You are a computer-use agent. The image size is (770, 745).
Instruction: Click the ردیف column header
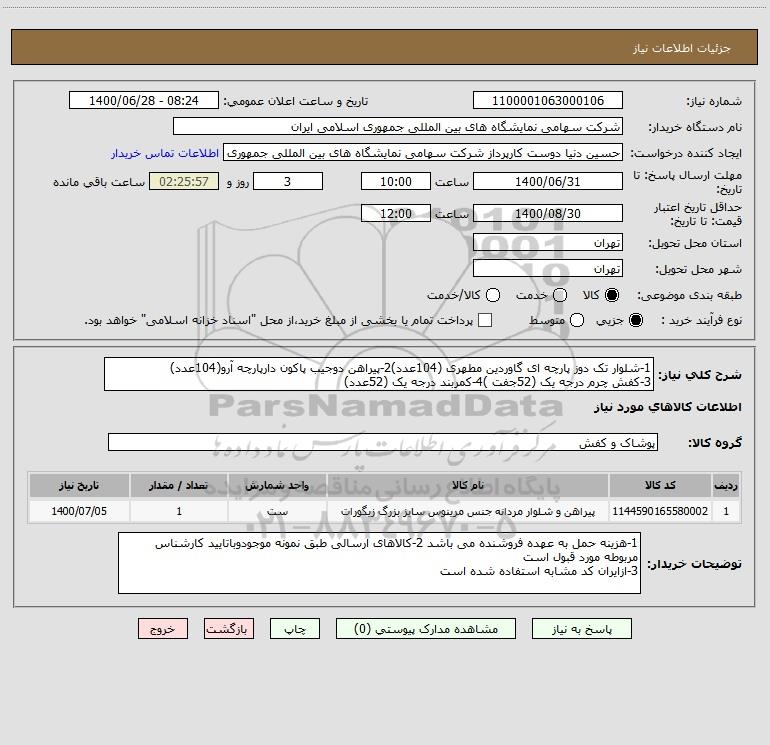coord(726,485)
